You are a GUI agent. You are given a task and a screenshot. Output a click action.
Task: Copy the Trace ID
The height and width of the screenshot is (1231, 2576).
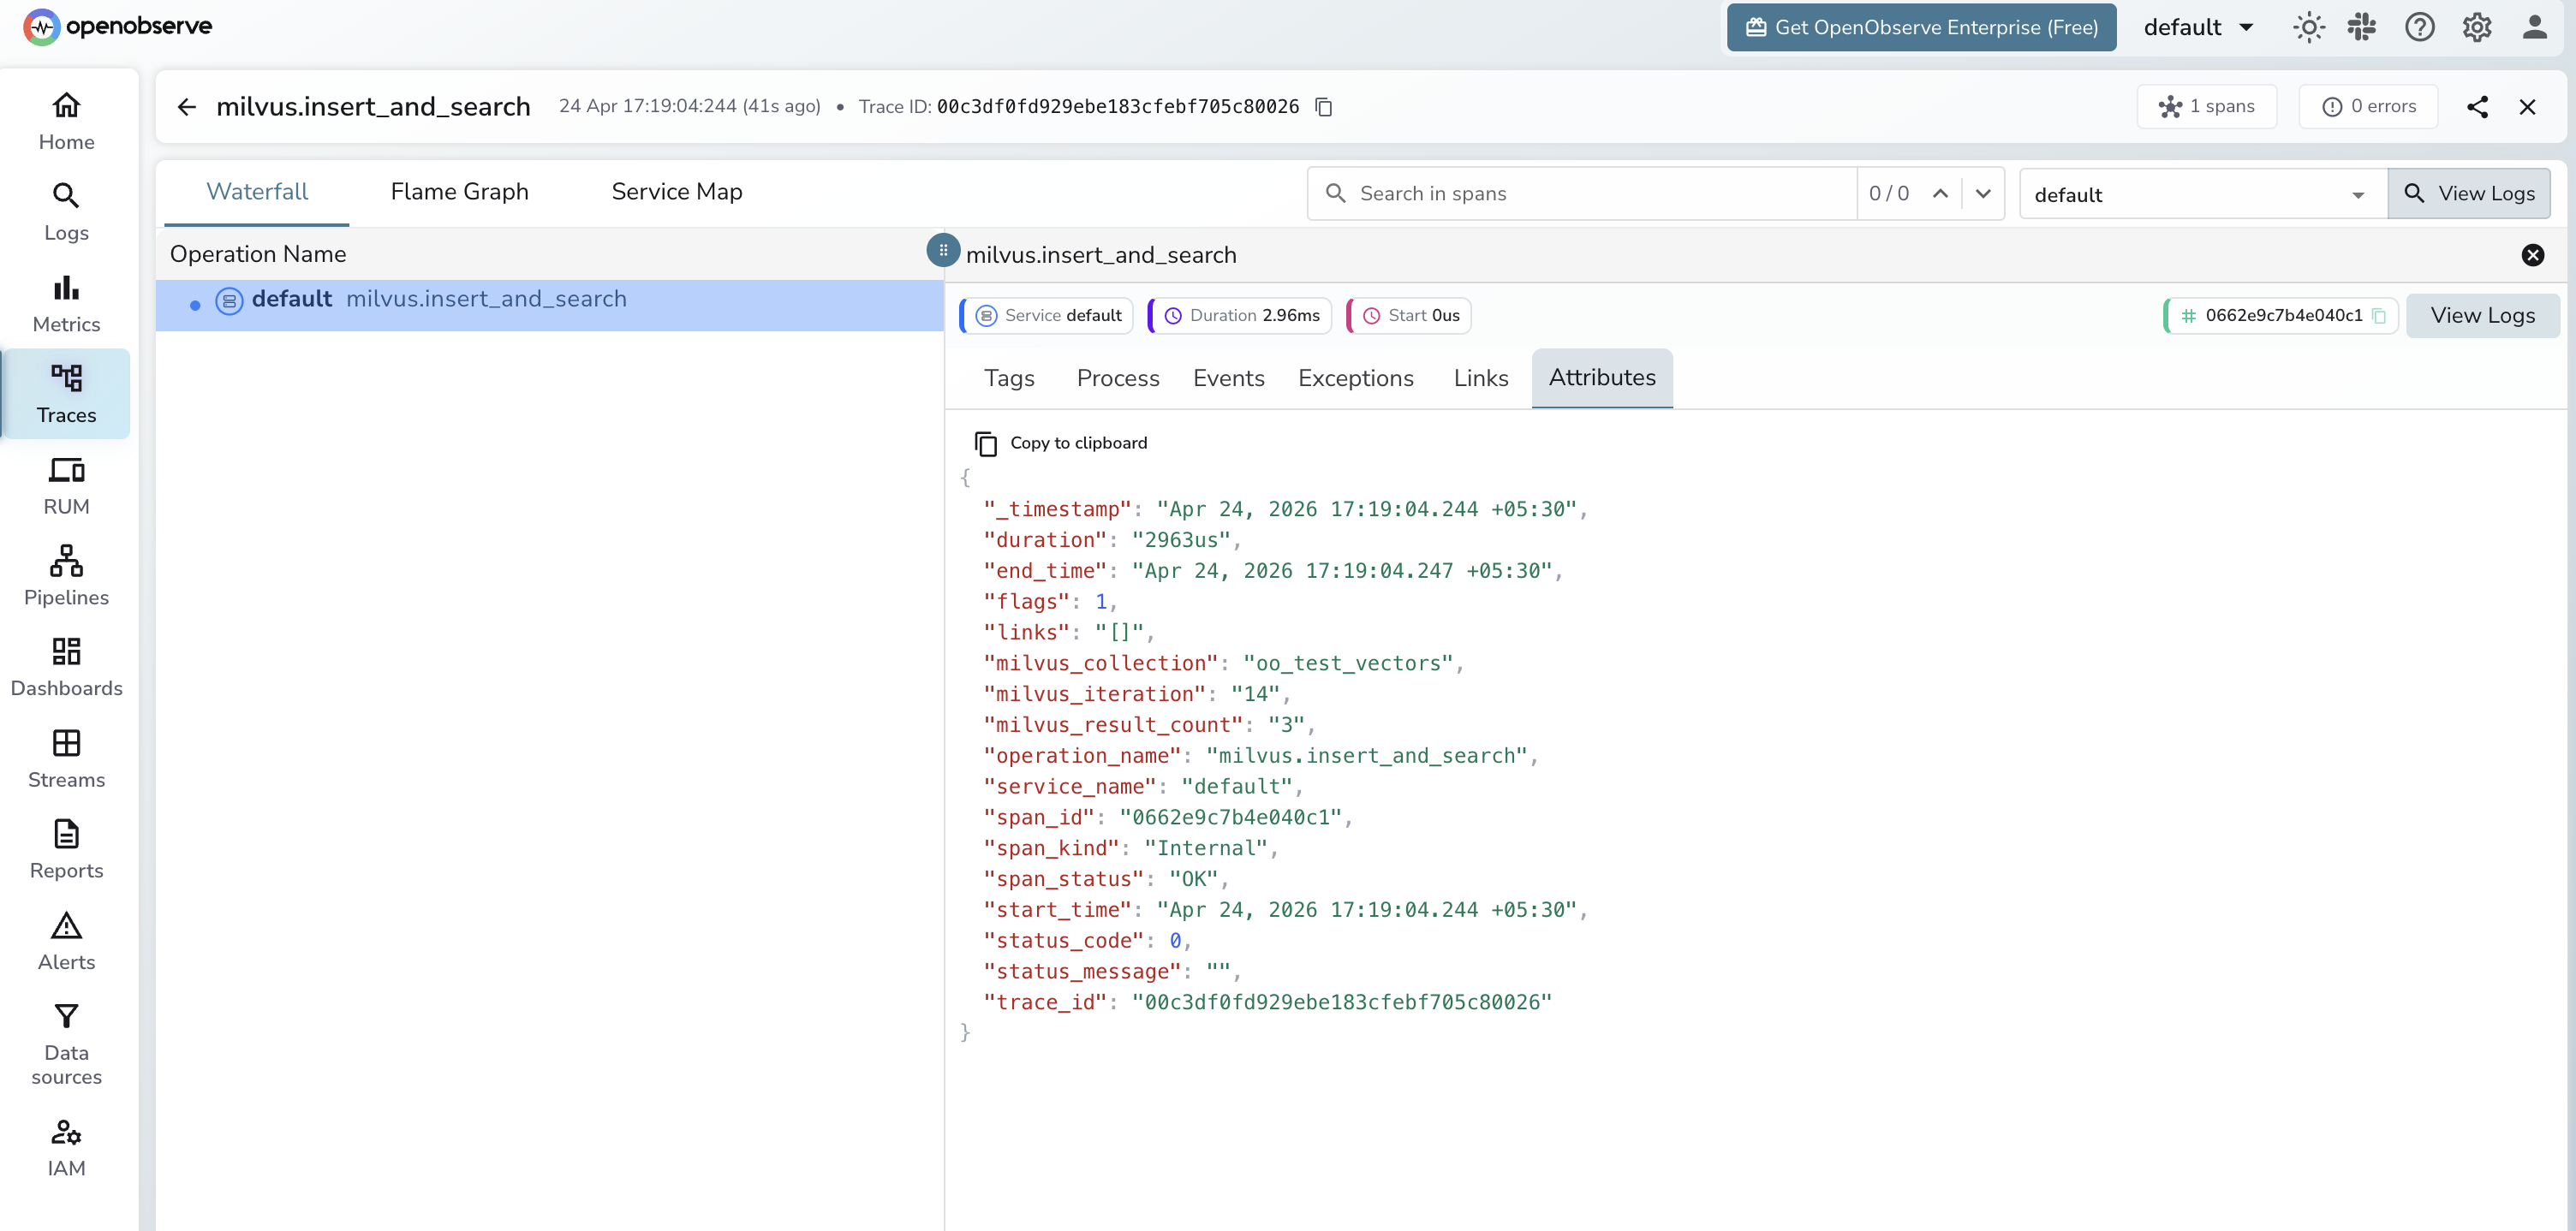pyautogui.click(x=1324, y=107)
